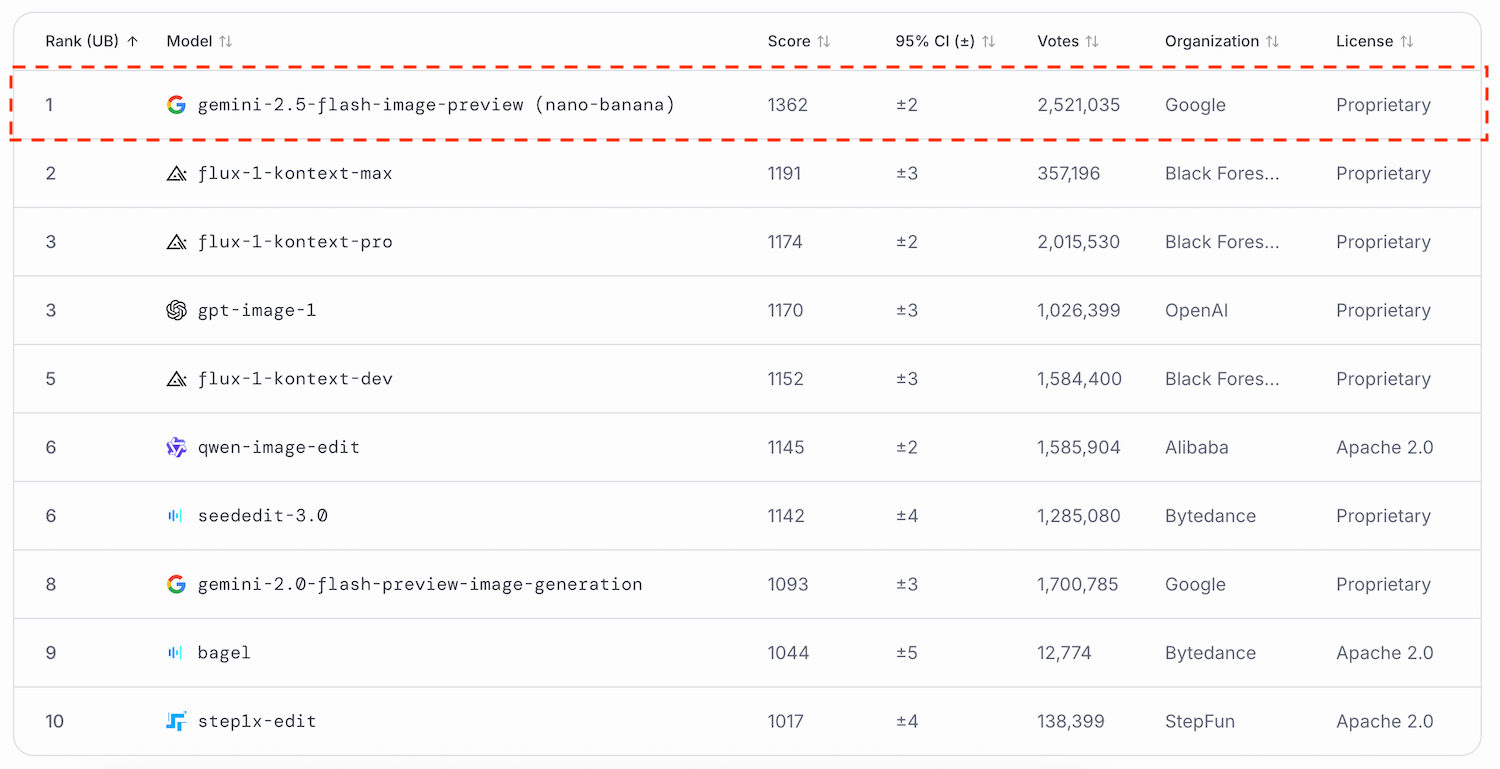Select the qwen-image-edit model name
This screenshot has height=769, width=1500.
pos(279,447)
